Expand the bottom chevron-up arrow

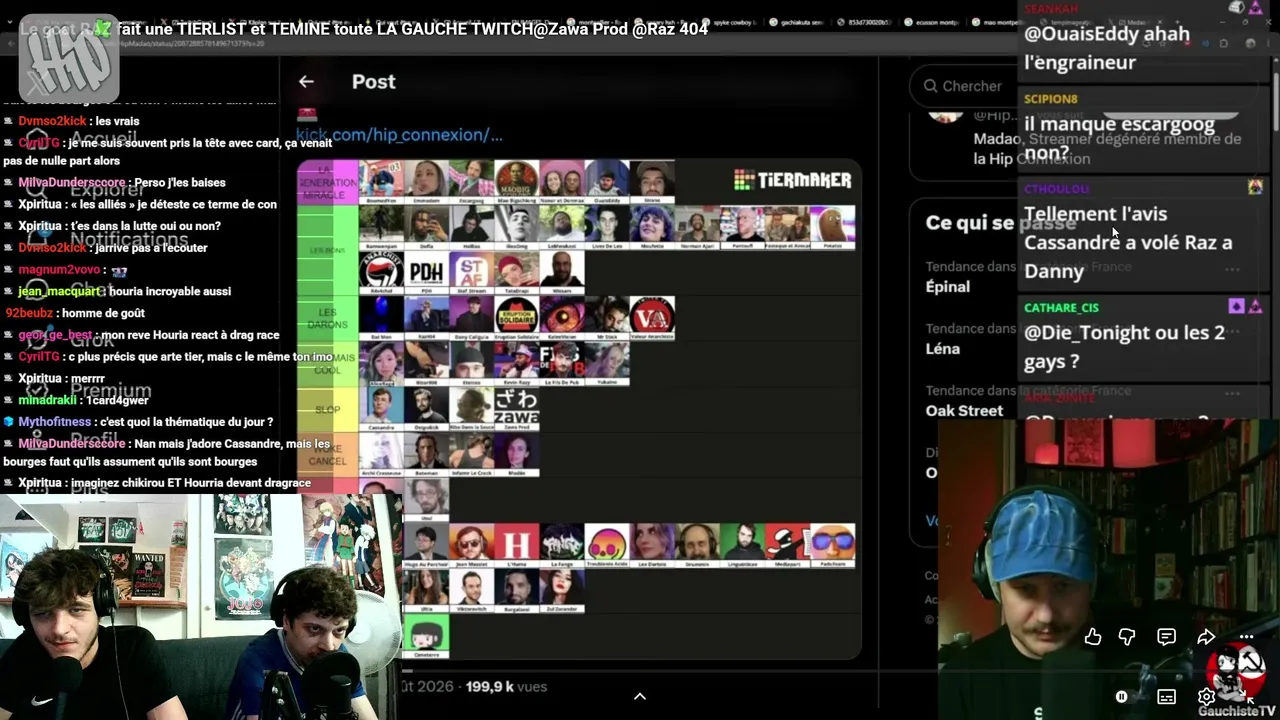640,696
